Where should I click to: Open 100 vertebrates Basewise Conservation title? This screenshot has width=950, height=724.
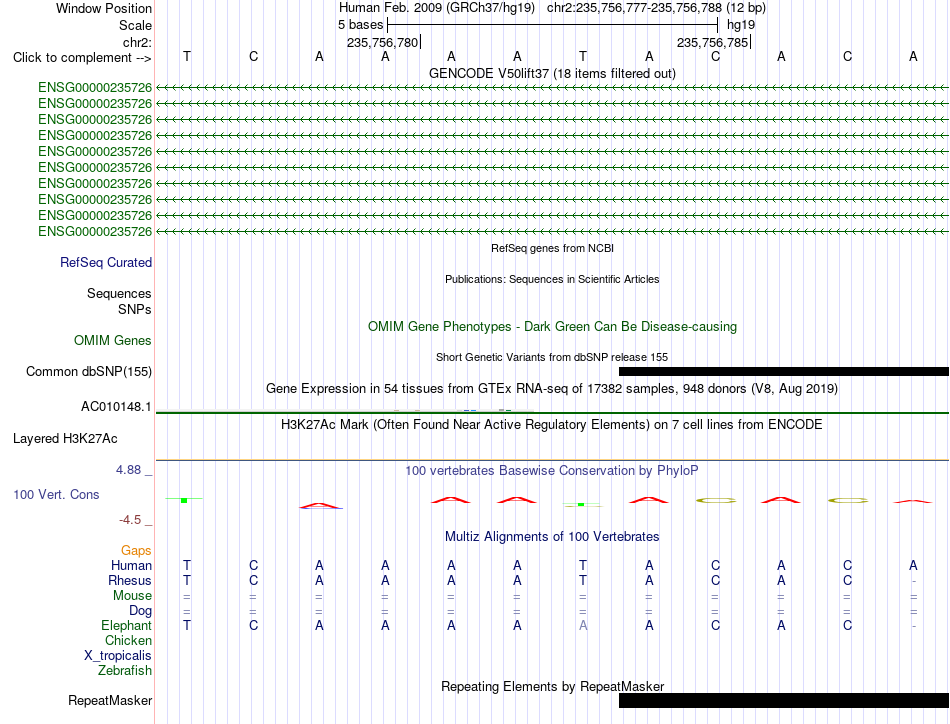pyautogui.click(x=552, y=471)
